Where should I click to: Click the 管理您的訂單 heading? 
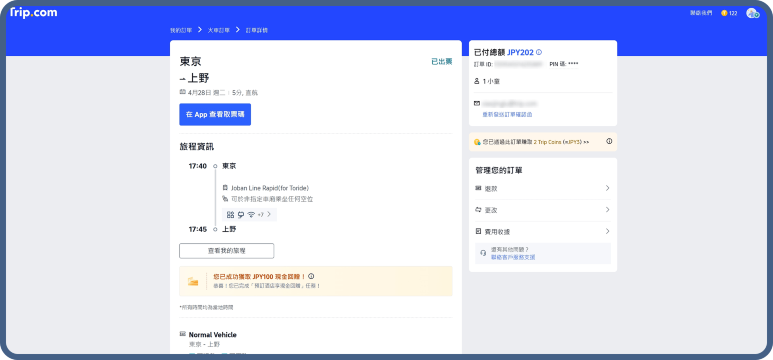click(499, 171)
